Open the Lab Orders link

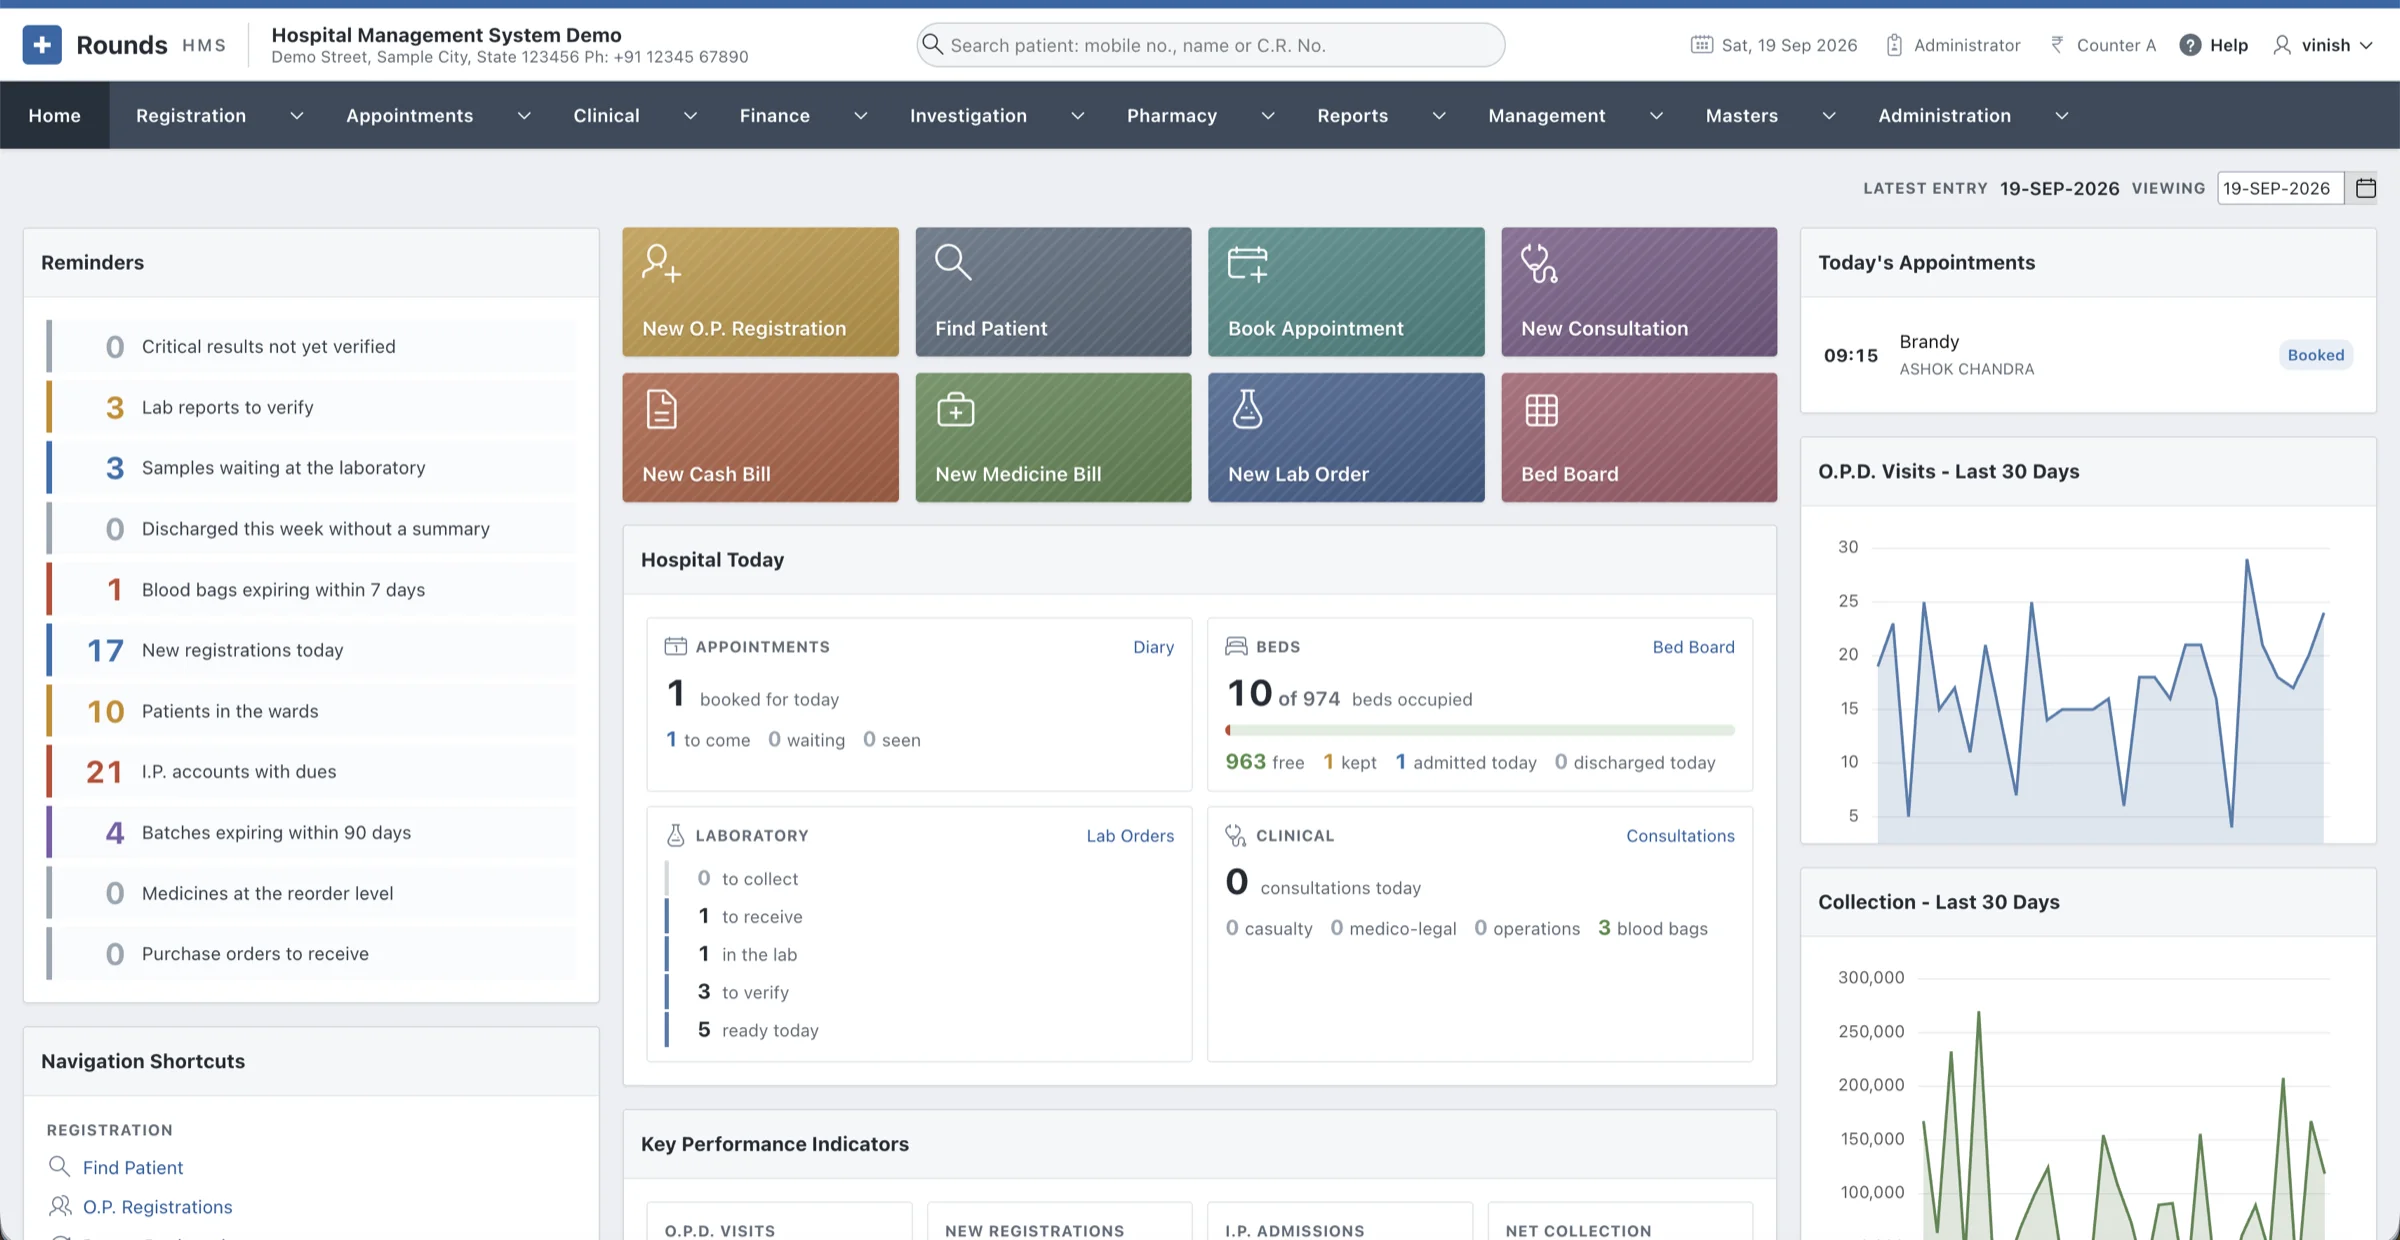coord(1130,836)
